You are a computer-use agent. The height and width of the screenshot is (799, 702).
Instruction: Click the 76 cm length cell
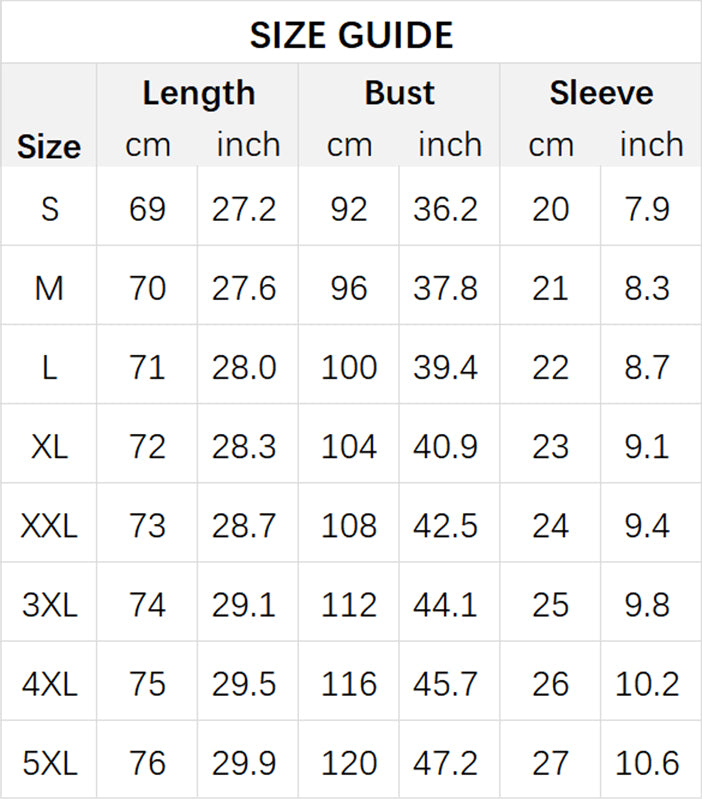coord(147,763)
